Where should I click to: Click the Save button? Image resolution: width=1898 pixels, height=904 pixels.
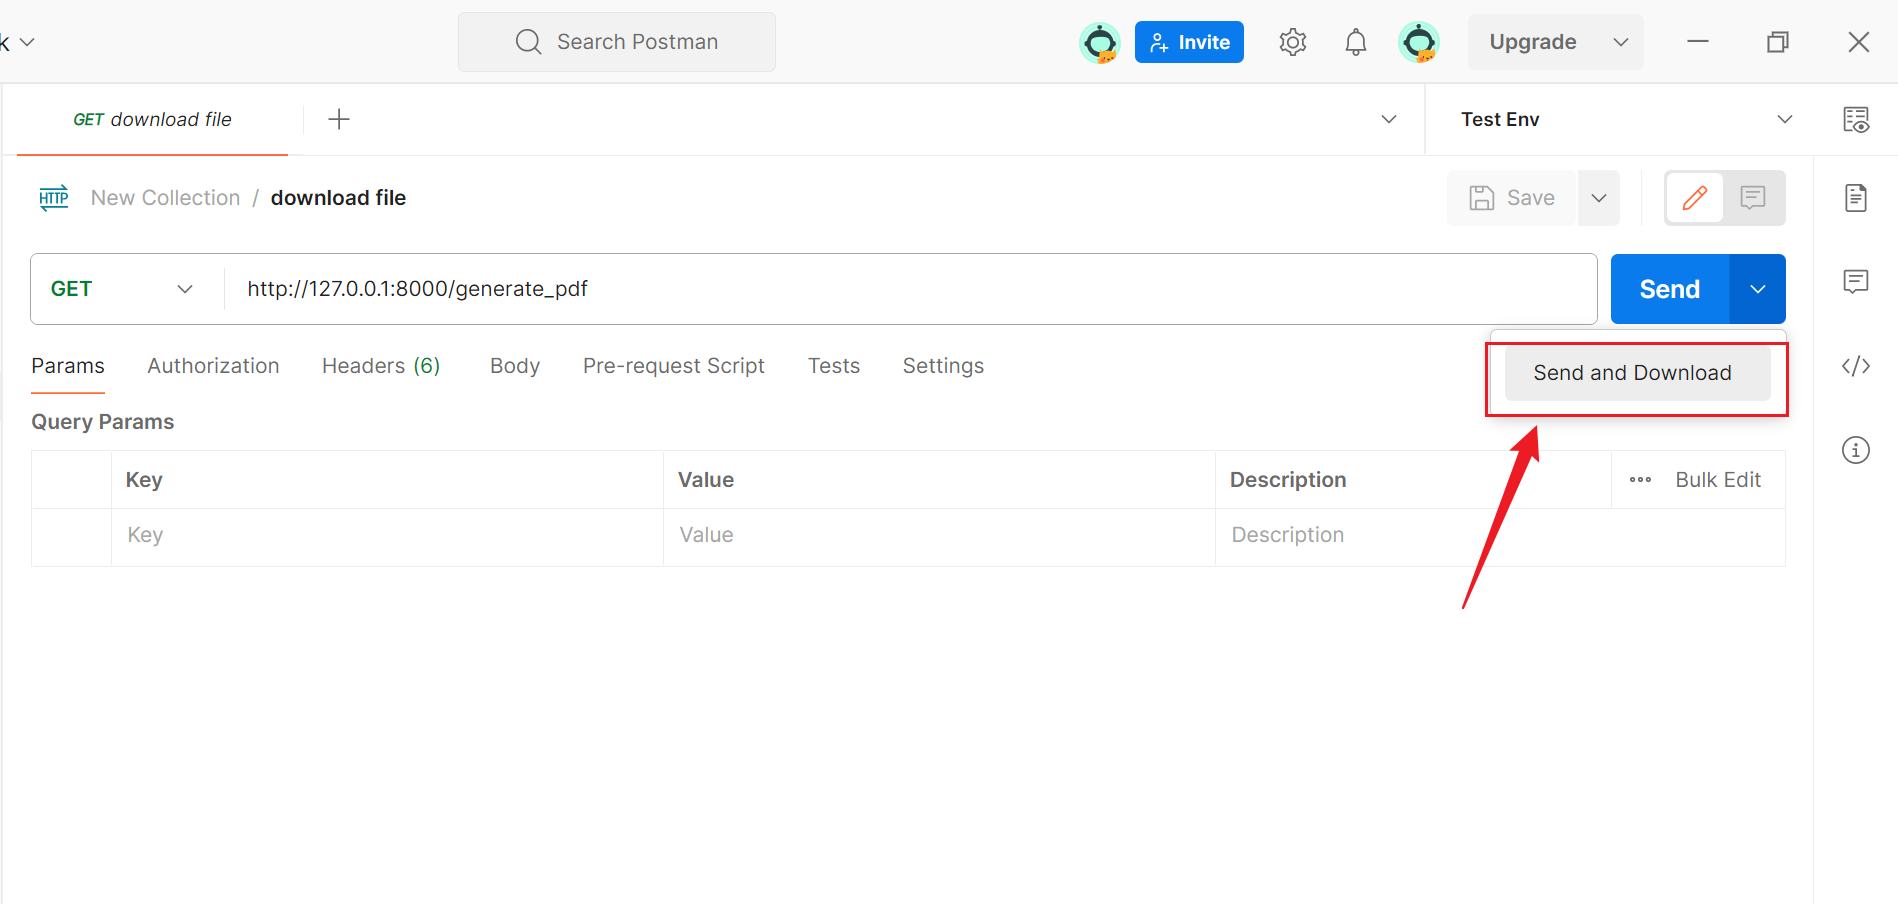(x=1512, y=198)
